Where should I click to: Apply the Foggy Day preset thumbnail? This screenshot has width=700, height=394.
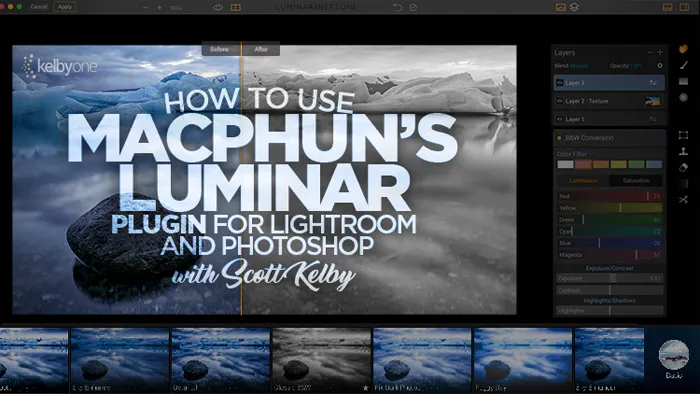coord(523,361)
